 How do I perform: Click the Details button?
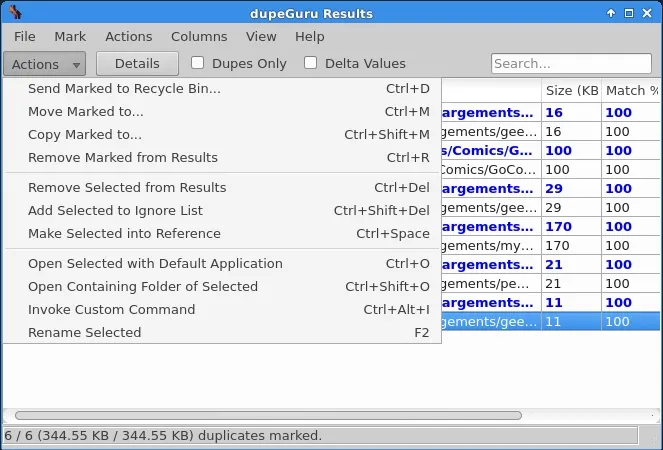pos(137,64)
